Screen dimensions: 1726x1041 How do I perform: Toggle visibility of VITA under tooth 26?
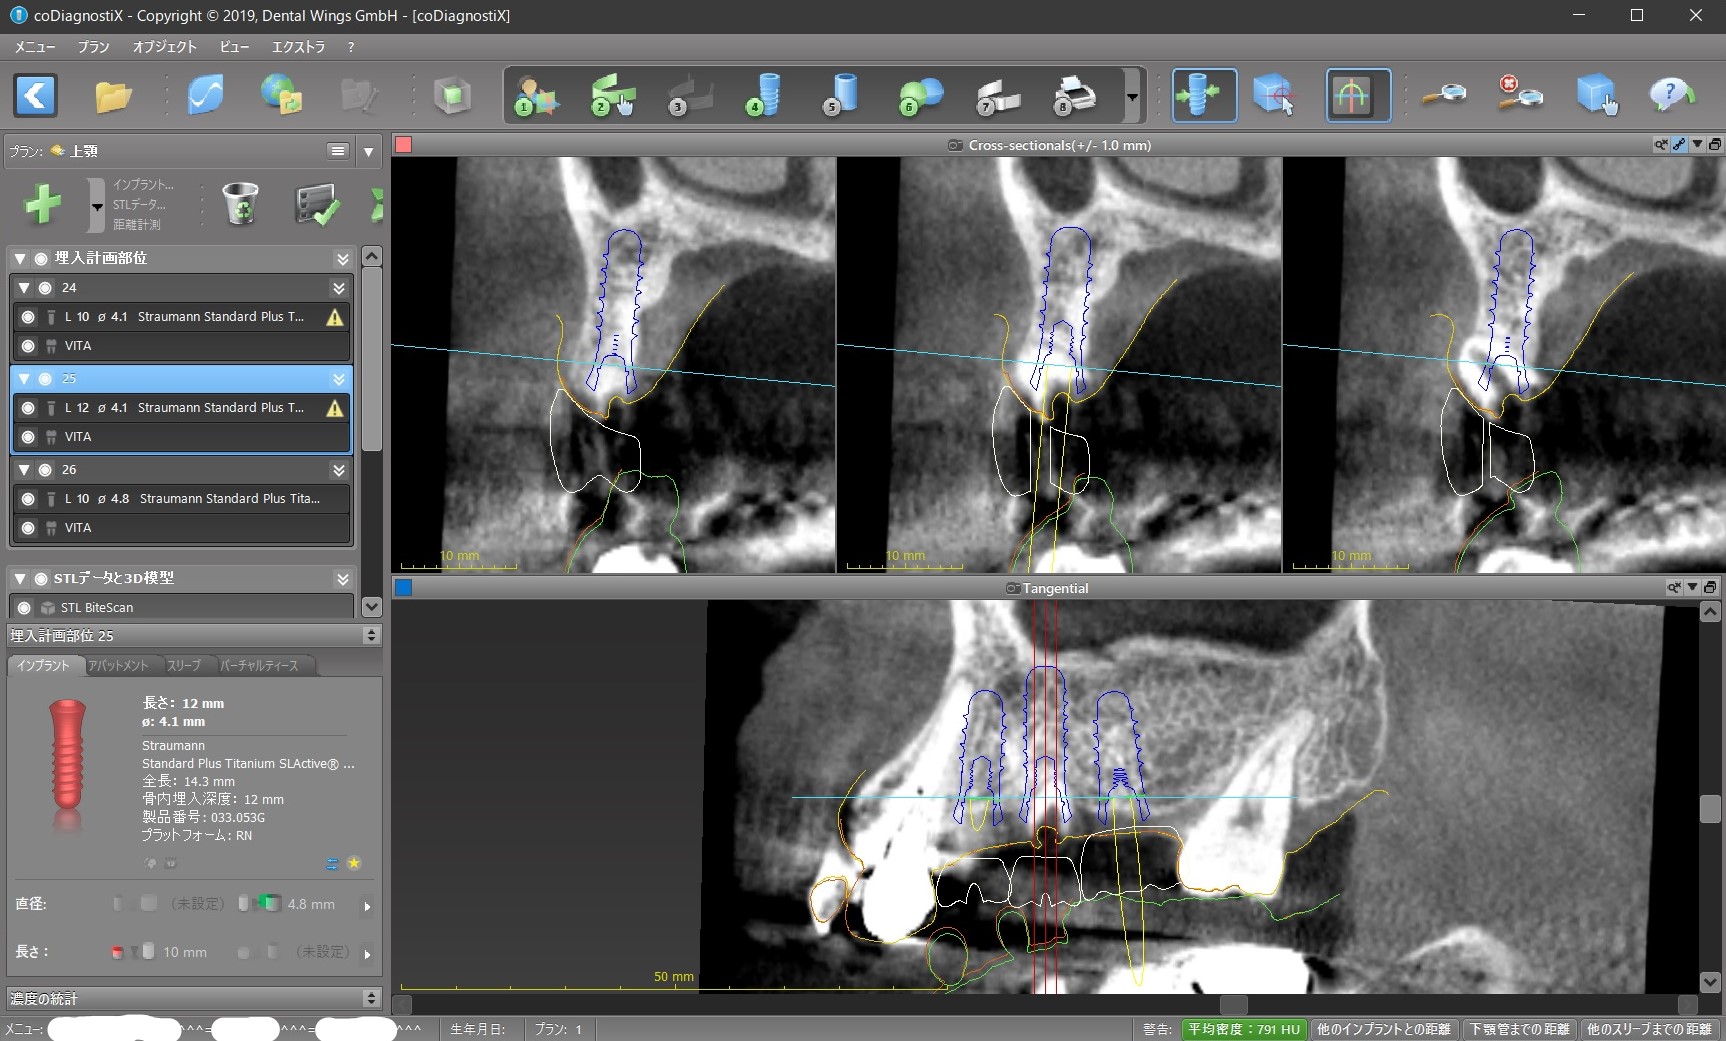click(x=28, y=528)
